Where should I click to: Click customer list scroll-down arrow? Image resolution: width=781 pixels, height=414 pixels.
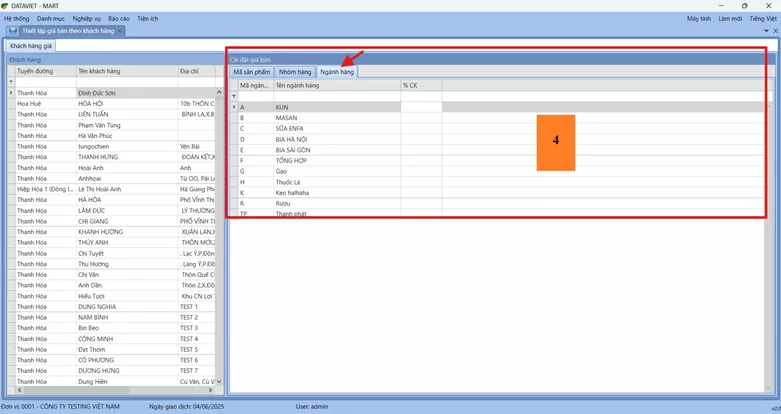tap(219, 382)
